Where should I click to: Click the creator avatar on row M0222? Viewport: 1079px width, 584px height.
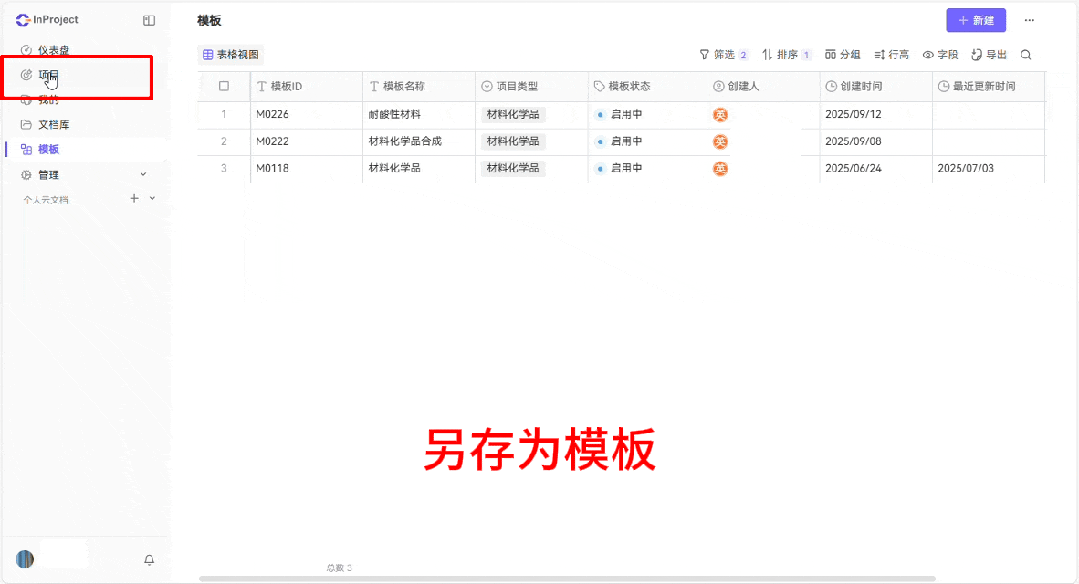(719, 141)
